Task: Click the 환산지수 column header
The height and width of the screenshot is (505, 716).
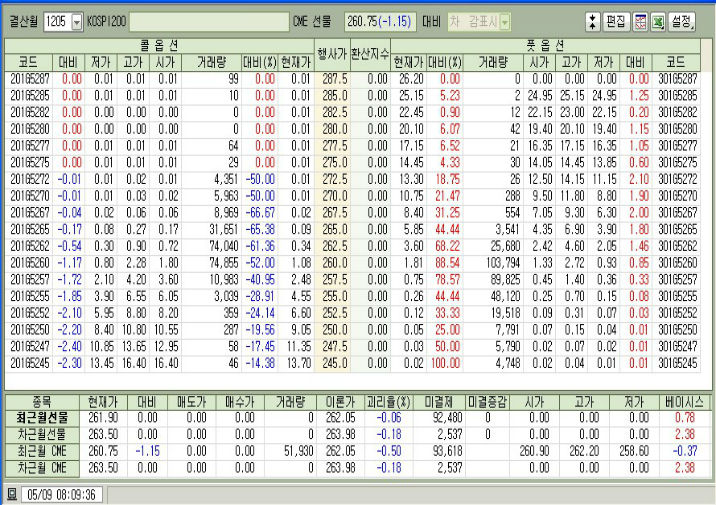Action: (369, 54)
